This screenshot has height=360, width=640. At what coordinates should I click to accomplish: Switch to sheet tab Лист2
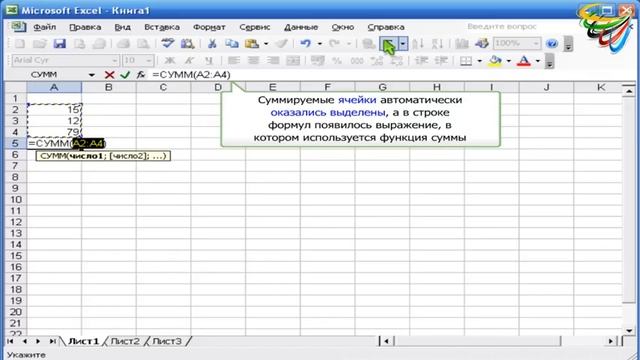[125, 341]
